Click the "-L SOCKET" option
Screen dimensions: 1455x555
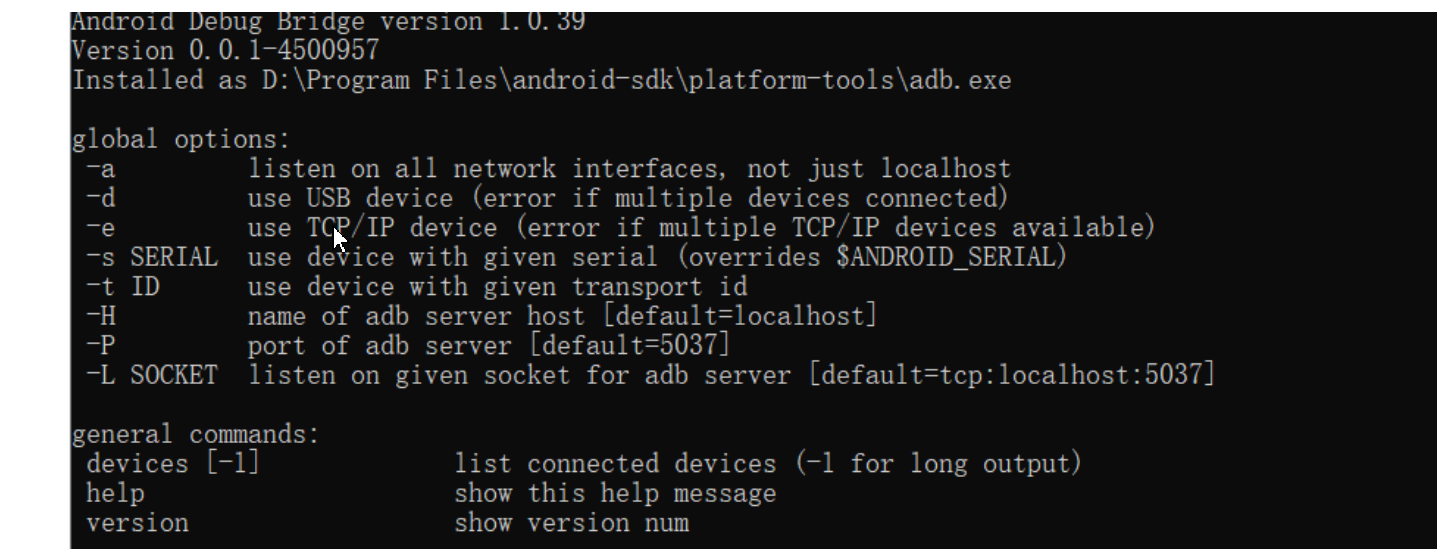[x=151, y=375]
